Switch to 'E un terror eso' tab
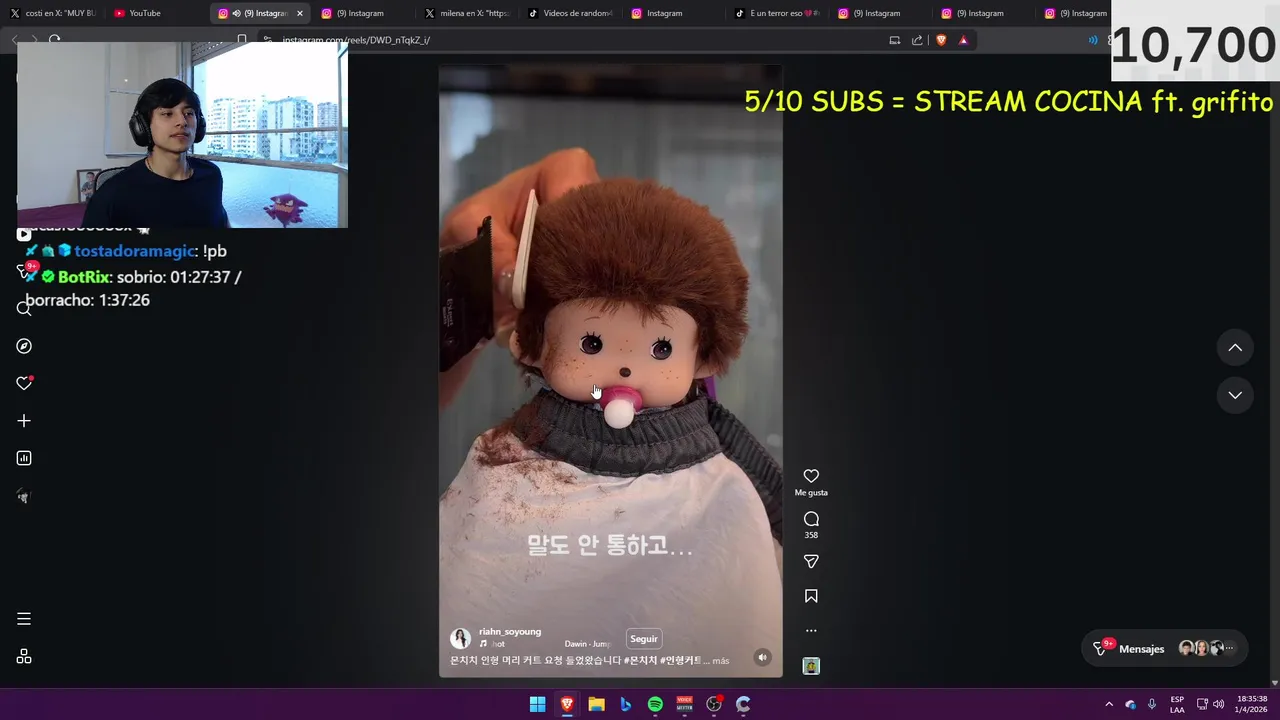 (778, 13)
